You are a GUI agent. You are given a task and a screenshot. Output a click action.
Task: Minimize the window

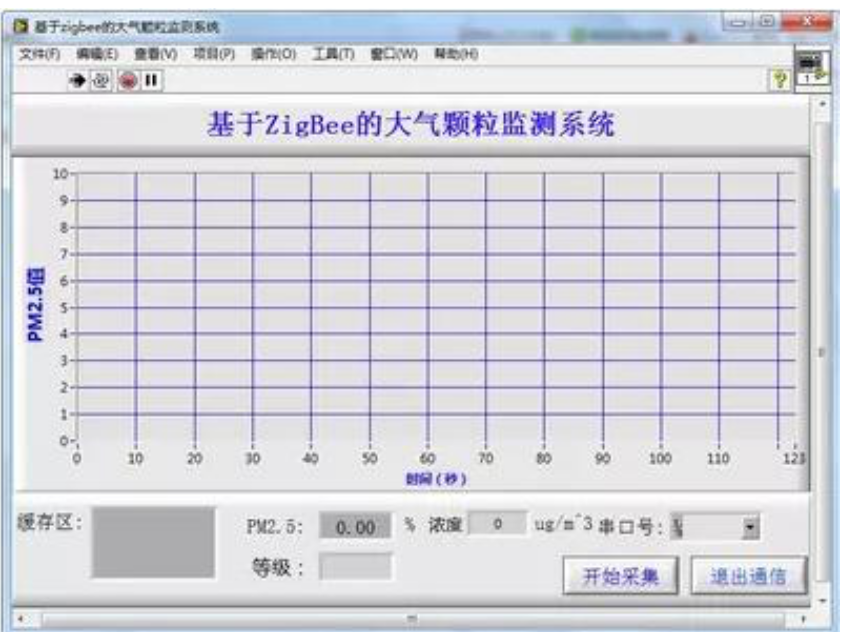(737, 22)
